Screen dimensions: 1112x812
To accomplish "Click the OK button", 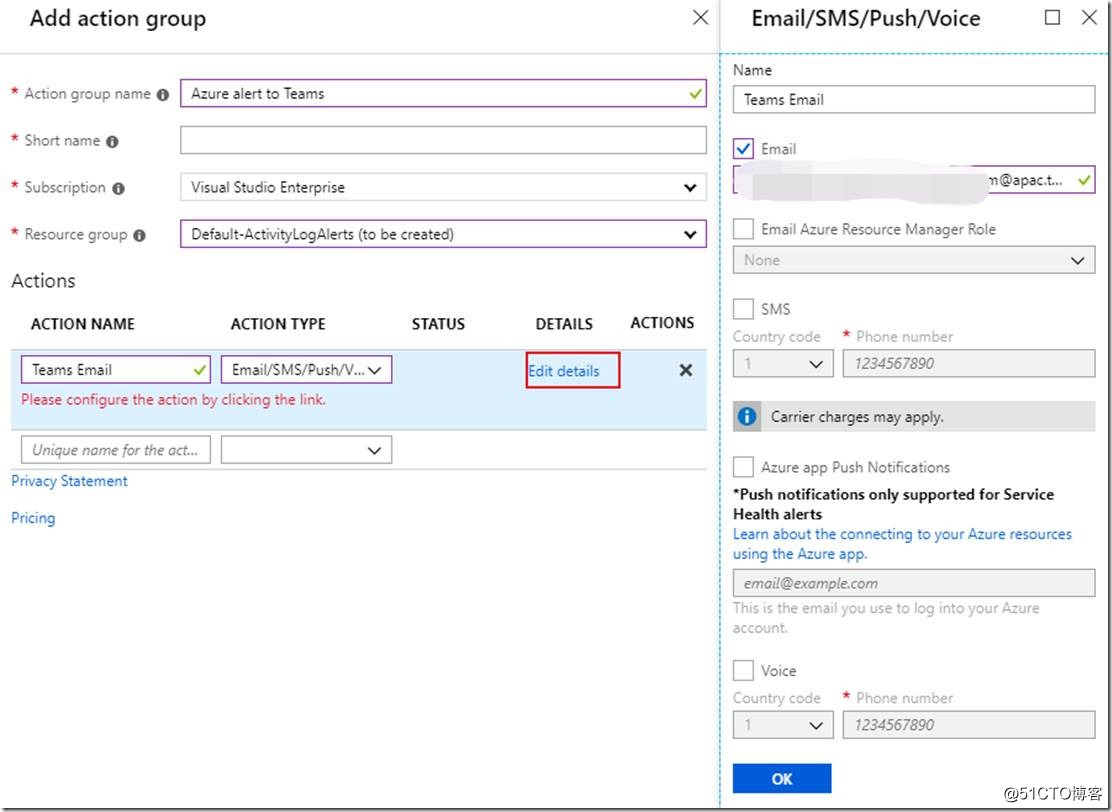I will click(x=782, y=779).
